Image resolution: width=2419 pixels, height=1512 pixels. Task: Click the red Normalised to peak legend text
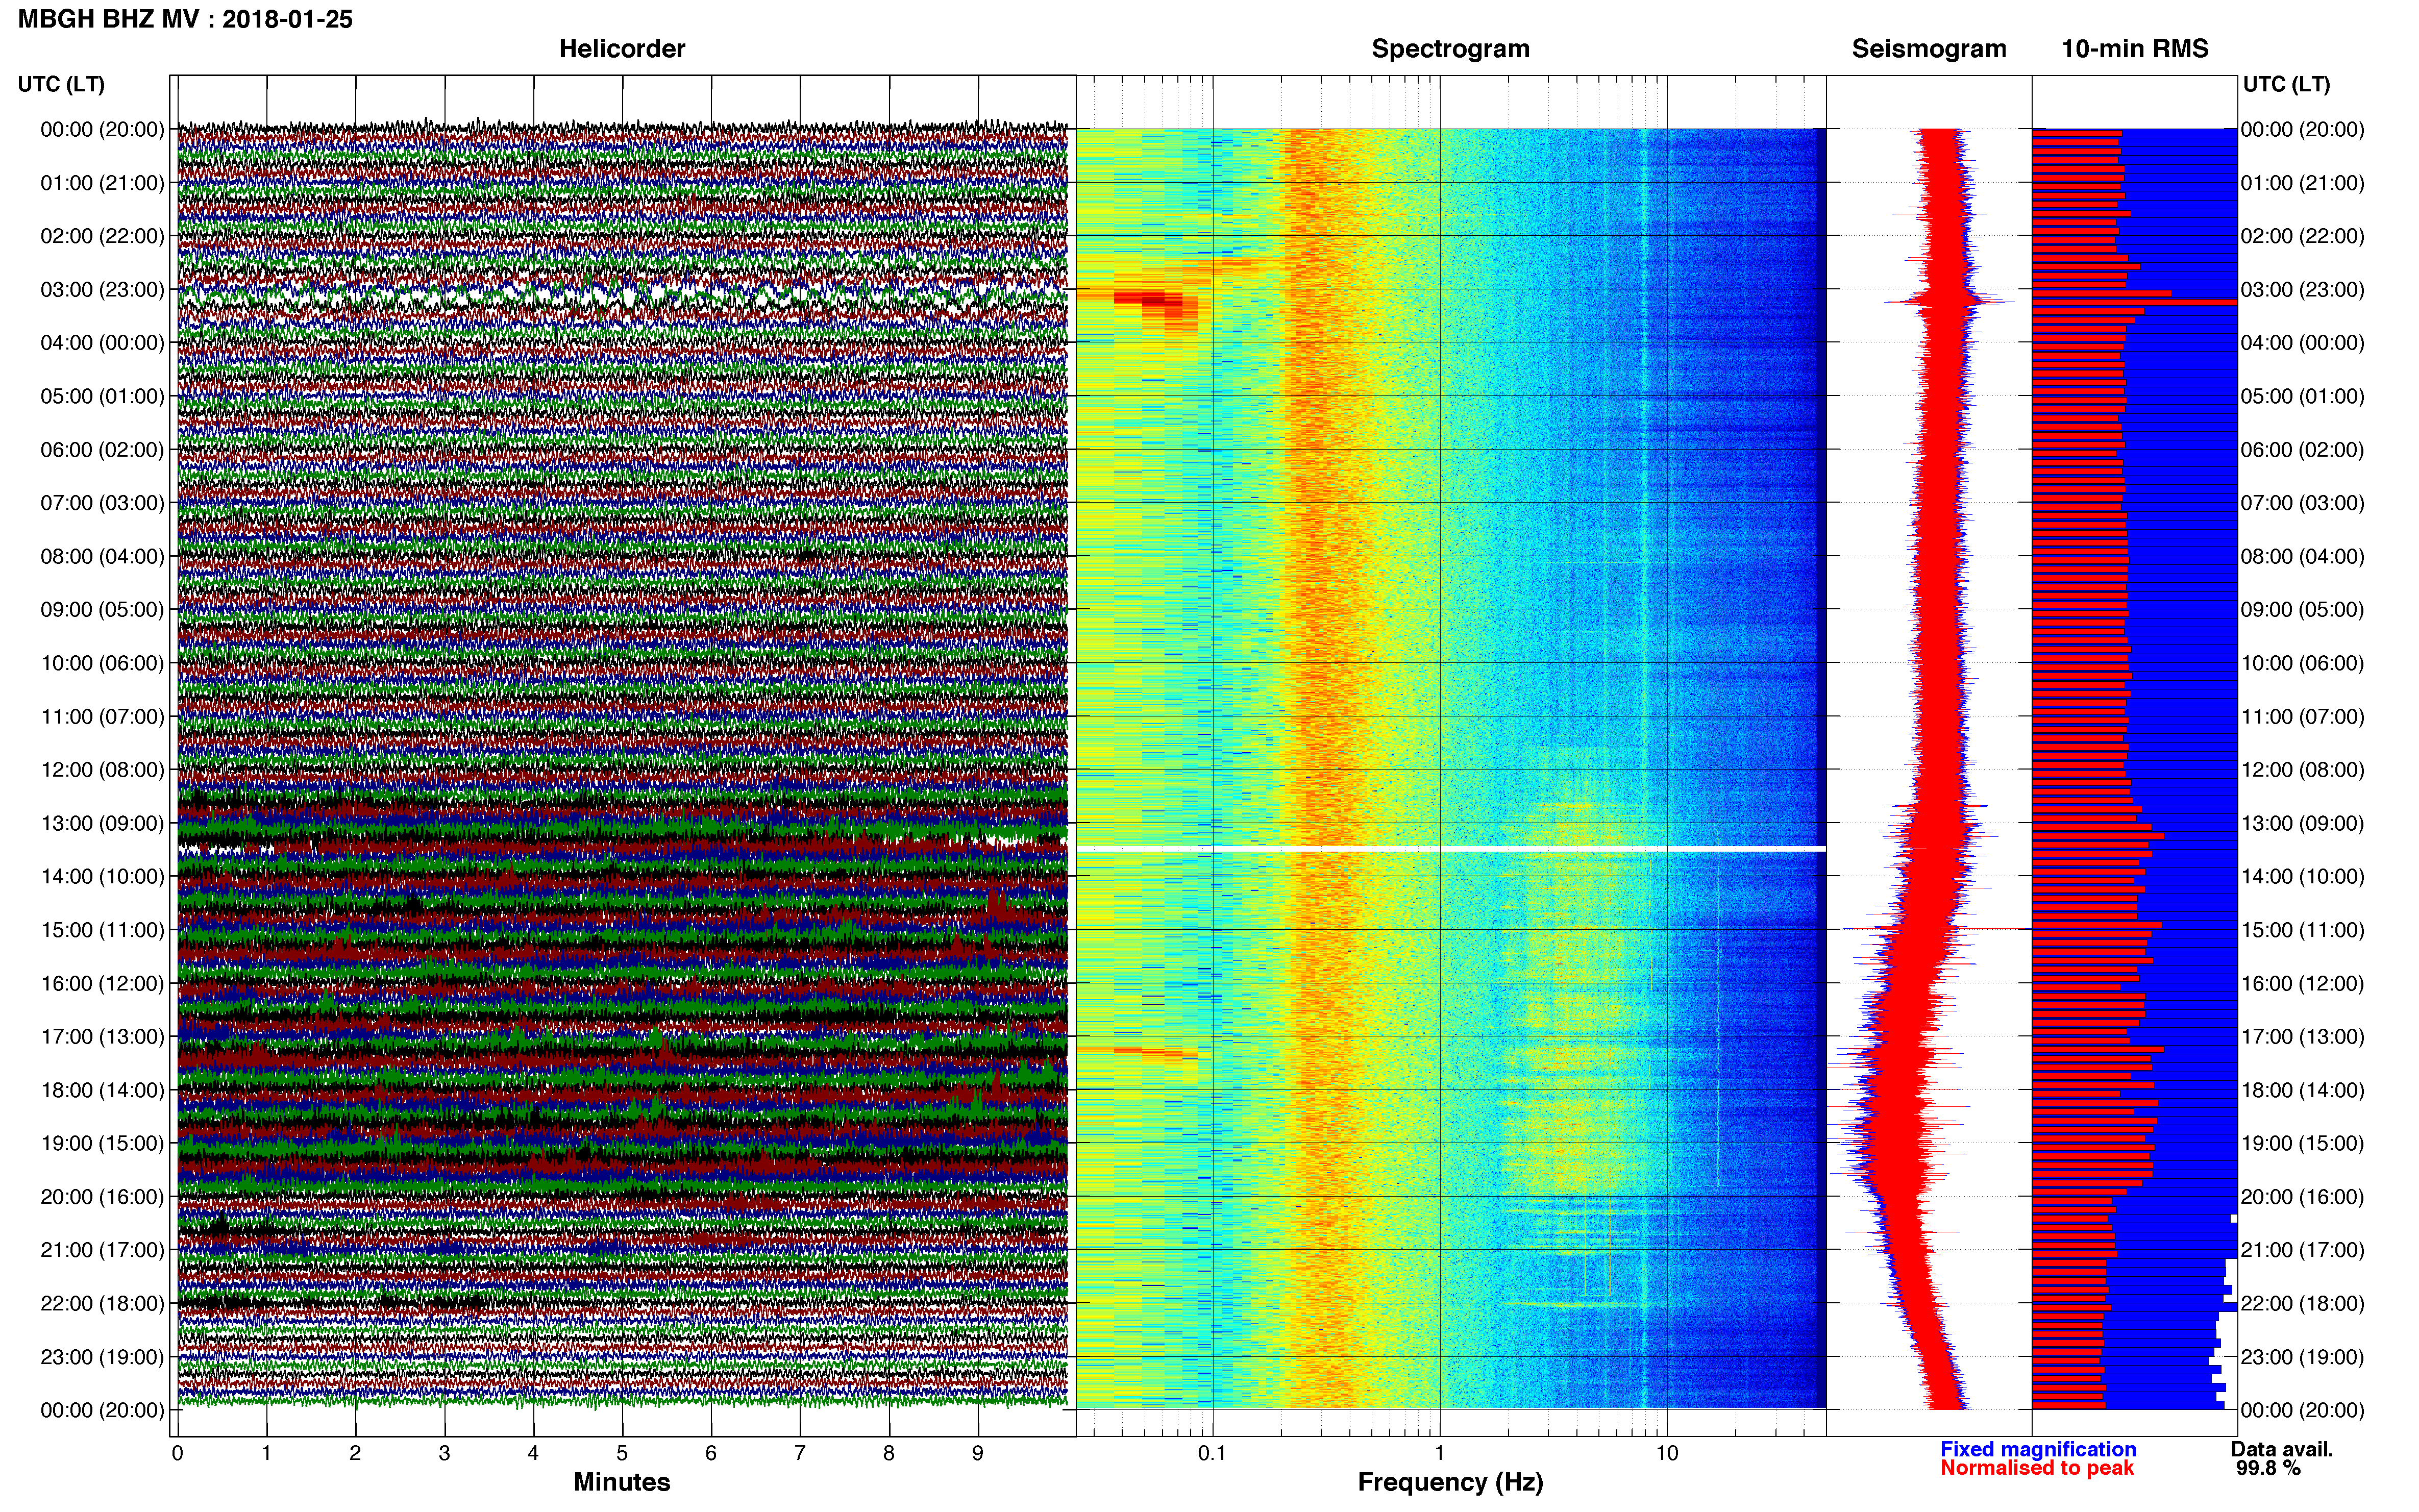click(2037, 1468)
